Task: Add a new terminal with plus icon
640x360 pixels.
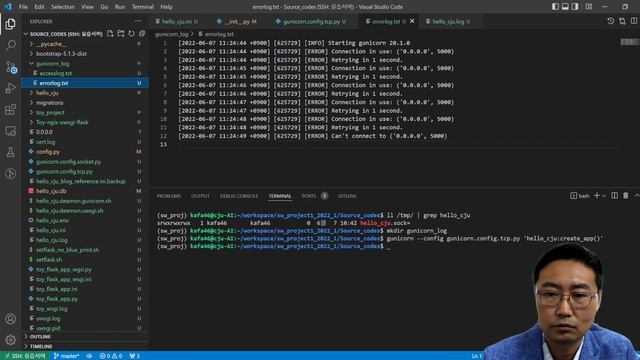Action: [597, 196]
